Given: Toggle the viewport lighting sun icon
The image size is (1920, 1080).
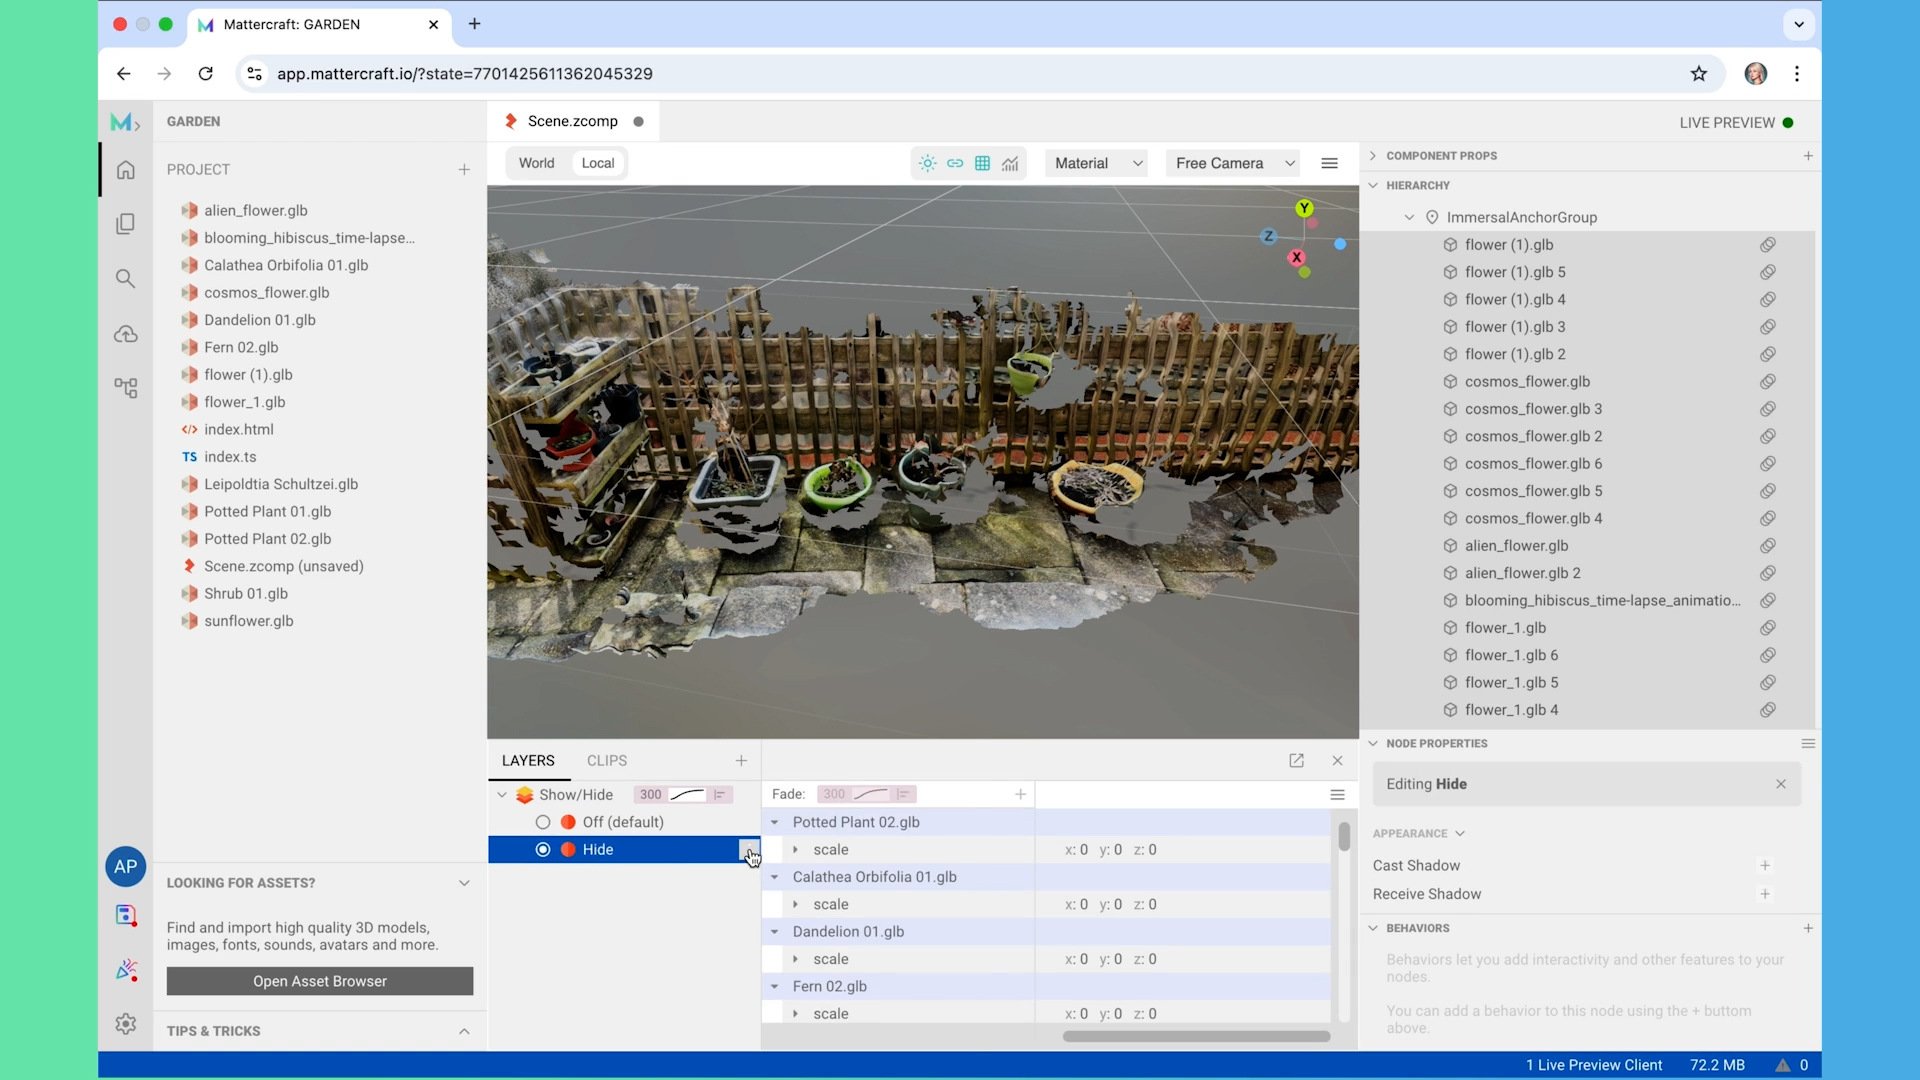Looking at the screenshot, I should [927, 163].
